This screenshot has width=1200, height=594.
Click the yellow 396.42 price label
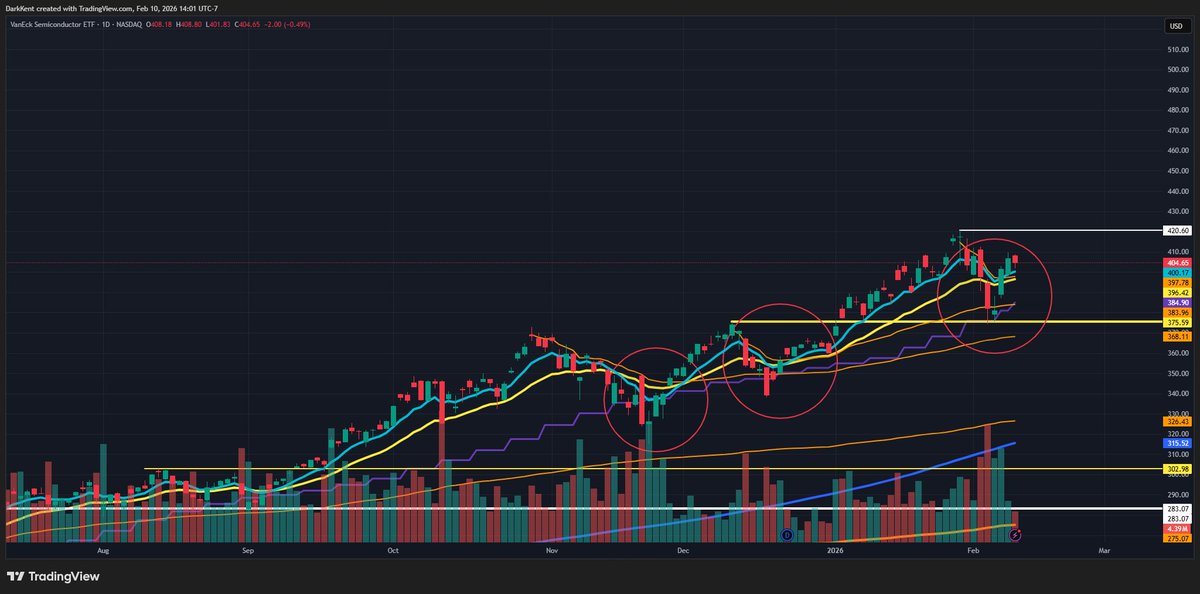tap(1177, 292)
